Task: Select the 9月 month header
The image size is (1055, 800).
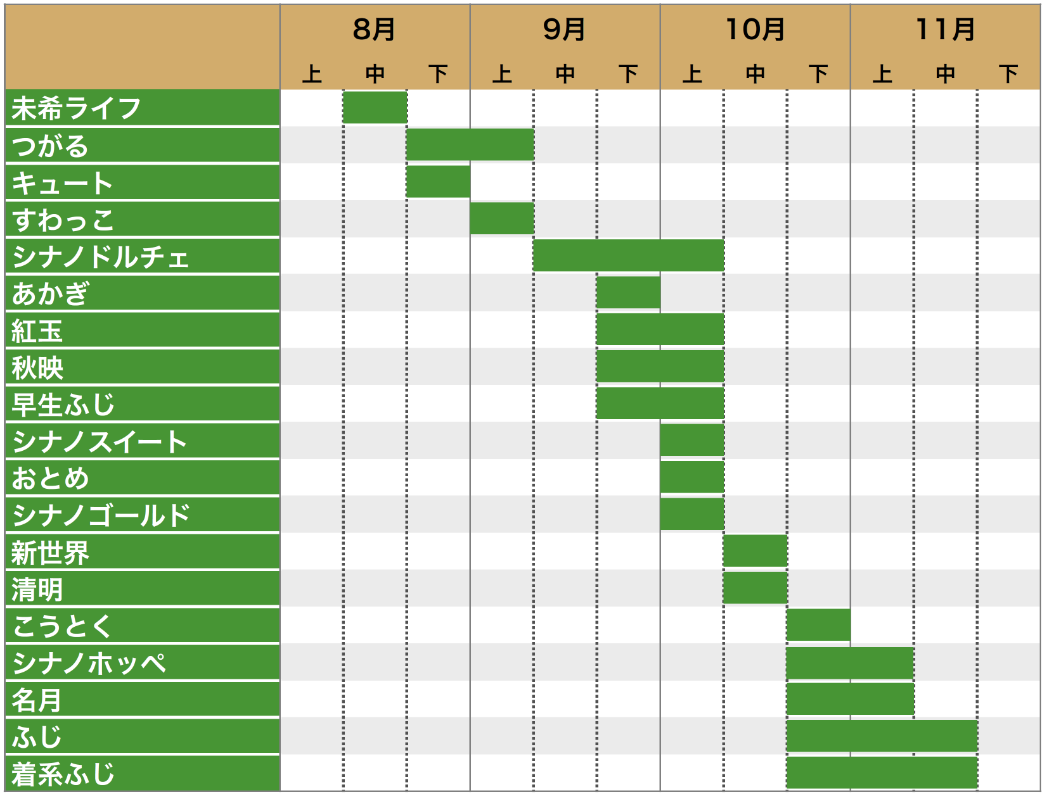Action: [565, 30]
